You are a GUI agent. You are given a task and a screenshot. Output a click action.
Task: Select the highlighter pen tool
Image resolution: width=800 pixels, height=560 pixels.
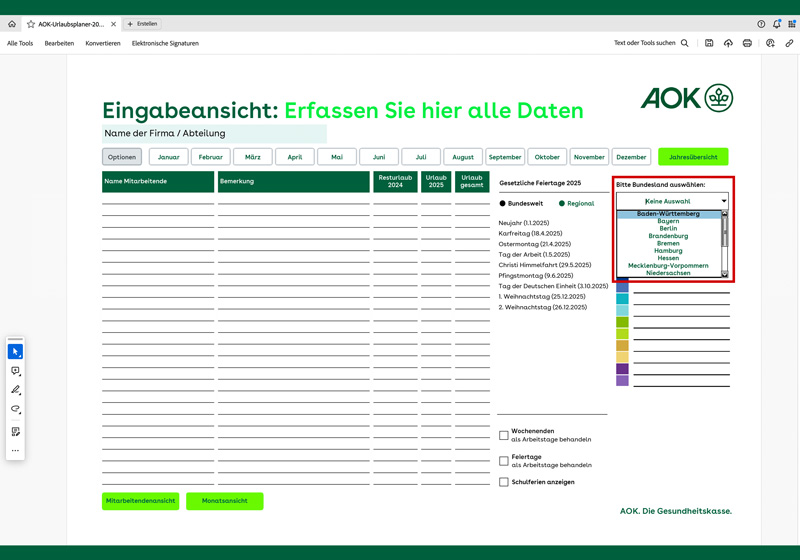15,390
